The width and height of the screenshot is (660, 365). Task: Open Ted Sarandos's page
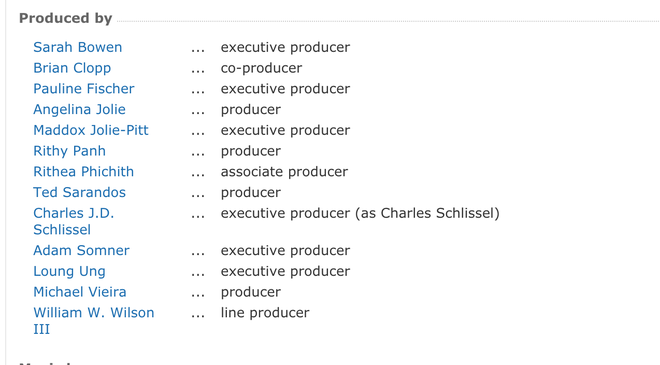pyautogui.click(x=80, y=192)
